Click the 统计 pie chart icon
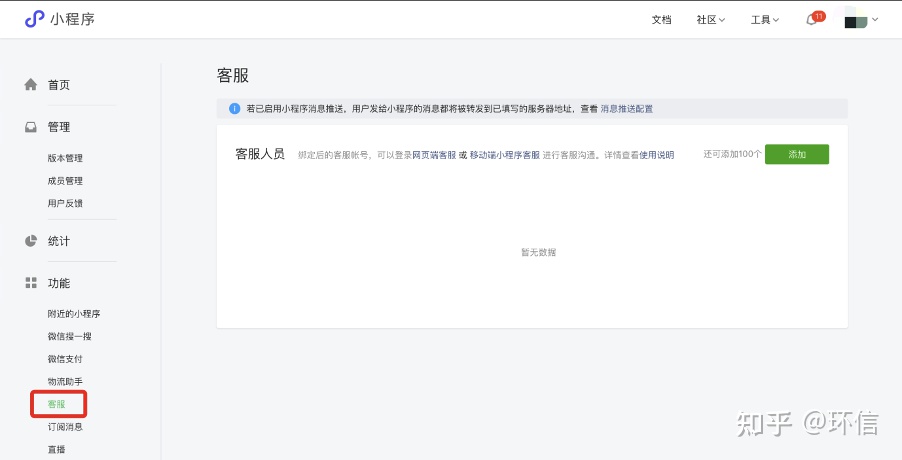The height and width of the screenshot is (460, 902). point(31,241)
